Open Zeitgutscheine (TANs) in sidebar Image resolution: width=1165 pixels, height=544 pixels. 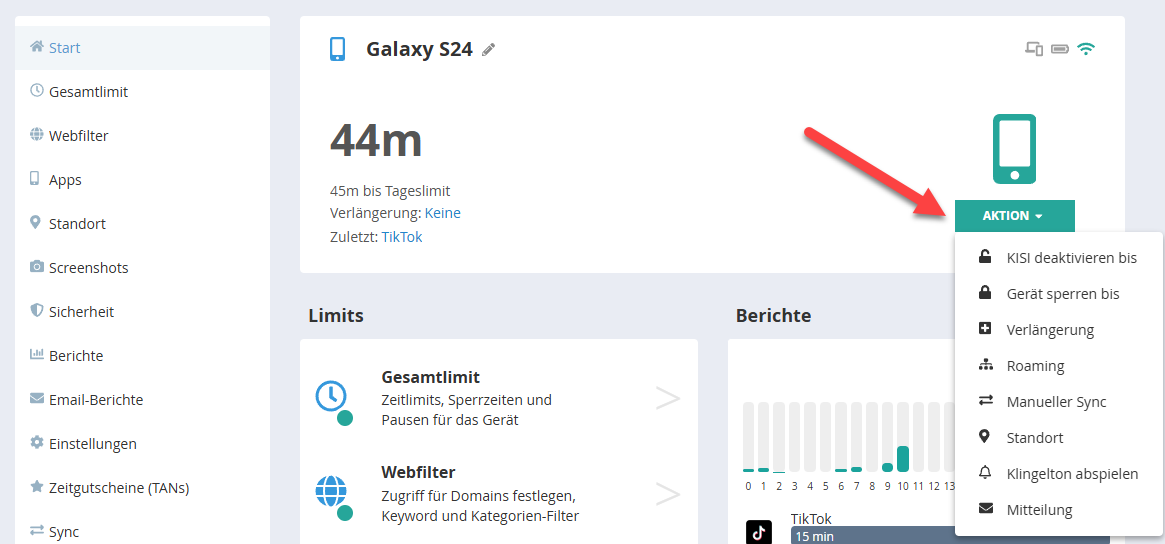pyautogui.click(x=142, y=488)
